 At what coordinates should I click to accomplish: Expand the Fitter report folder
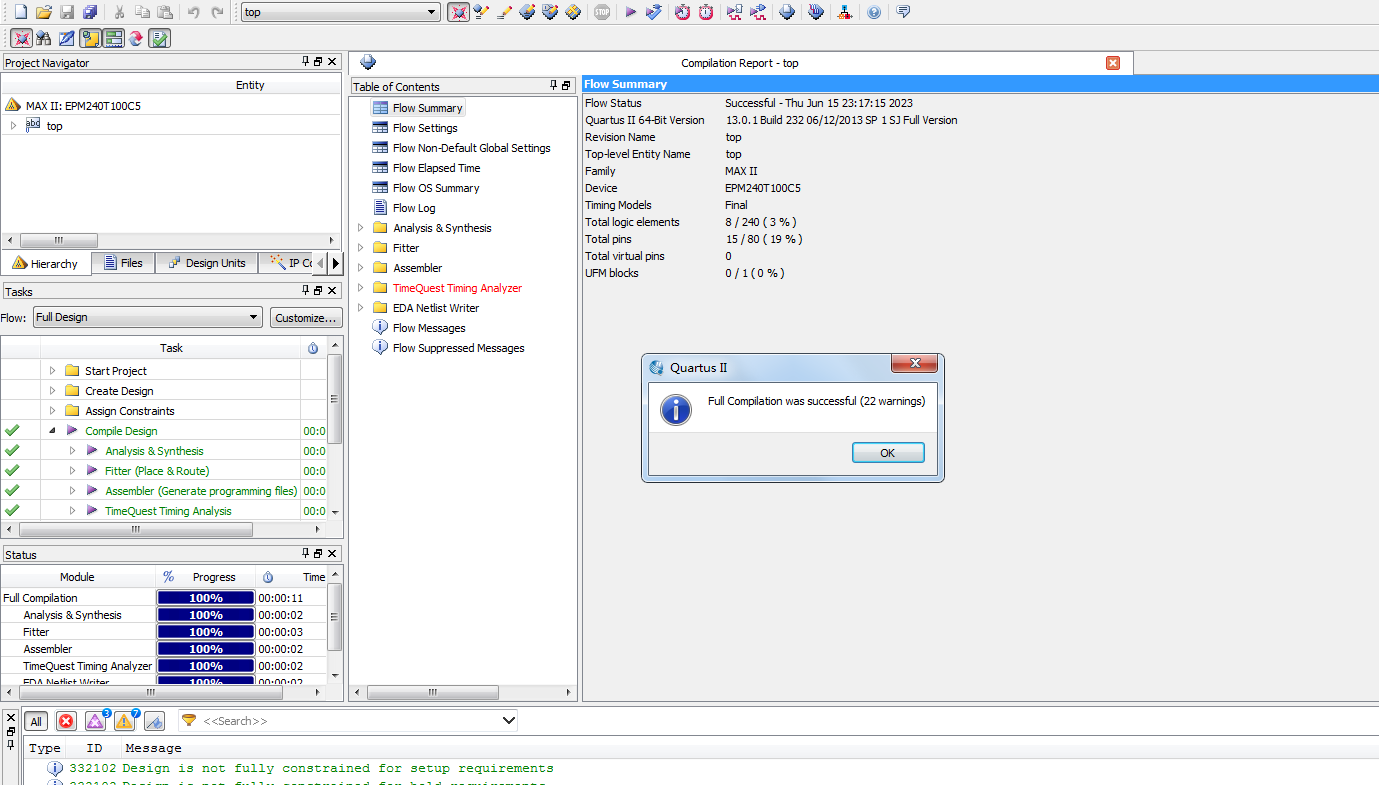(x=361, y=248)
